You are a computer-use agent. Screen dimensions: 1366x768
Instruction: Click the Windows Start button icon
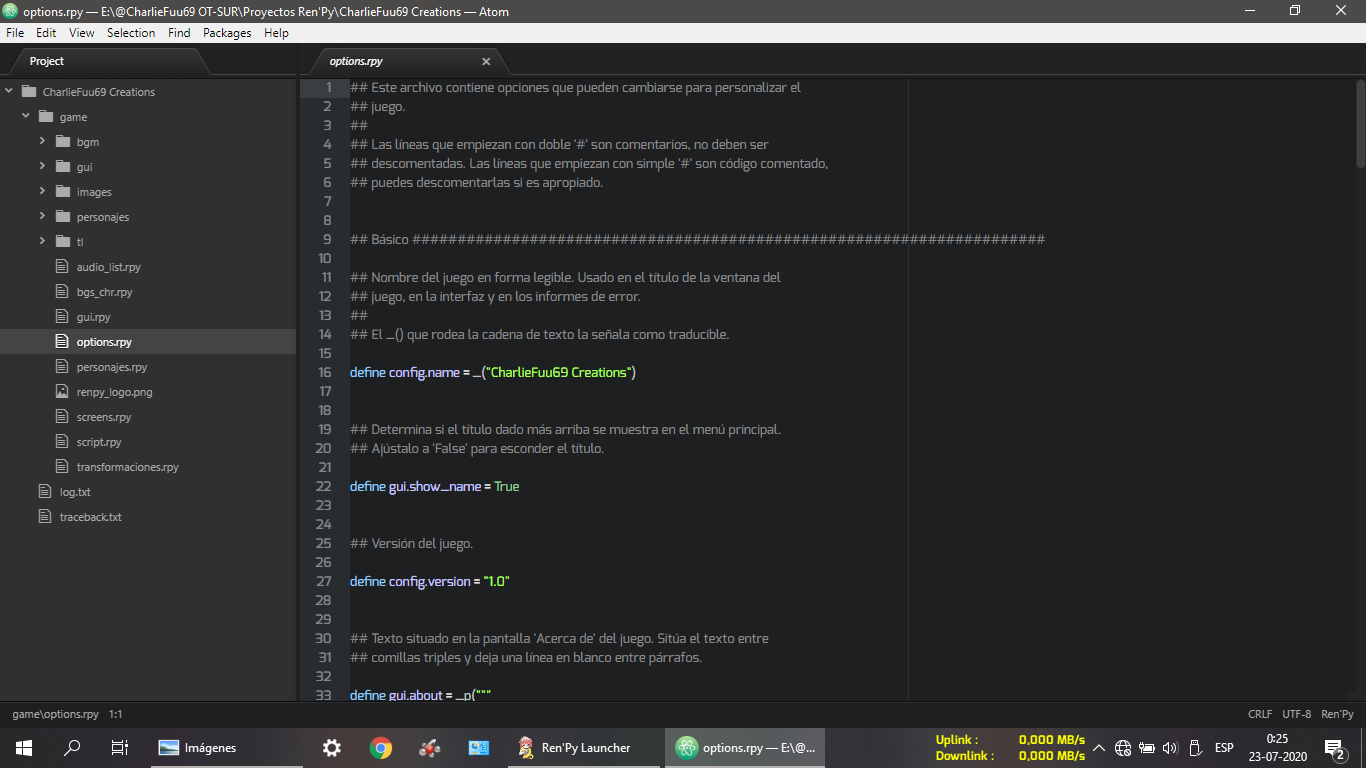23,747
